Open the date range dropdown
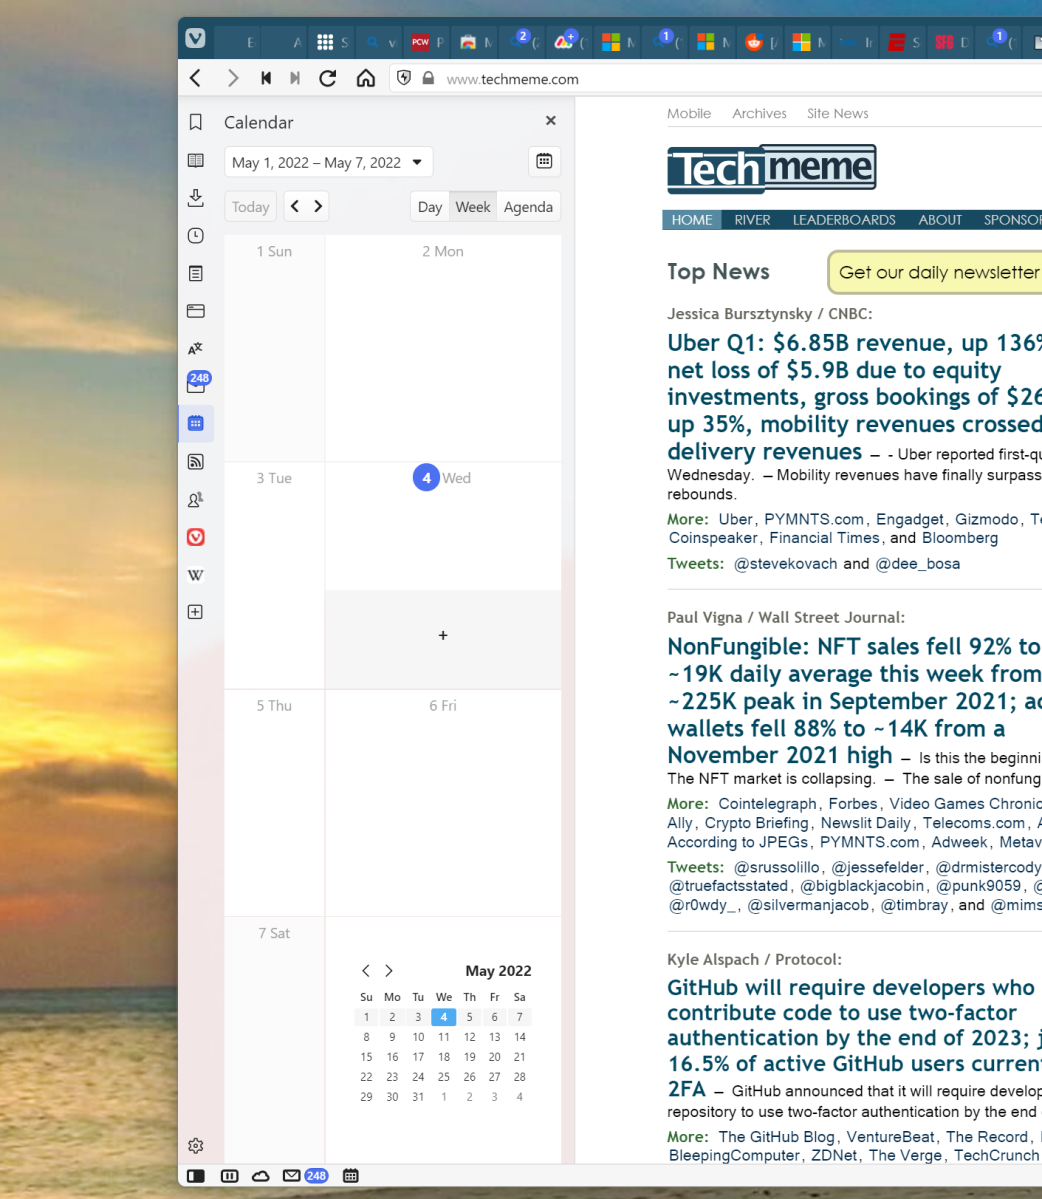 pyautogui.click(x=329, y=162)
